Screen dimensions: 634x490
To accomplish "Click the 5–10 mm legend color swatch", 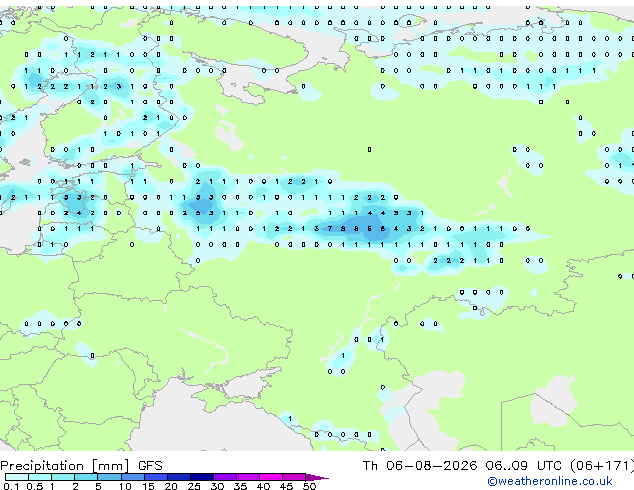I will [x=109, y=477].
